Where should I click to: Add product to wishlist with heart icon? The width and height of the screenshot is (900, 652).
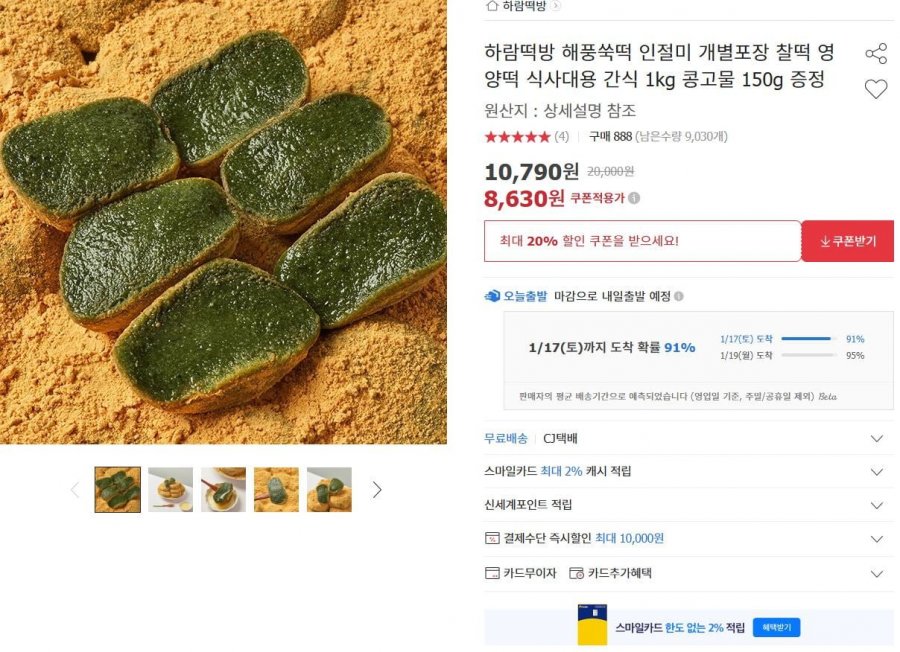pyautogui.click(x=876, y=89)
